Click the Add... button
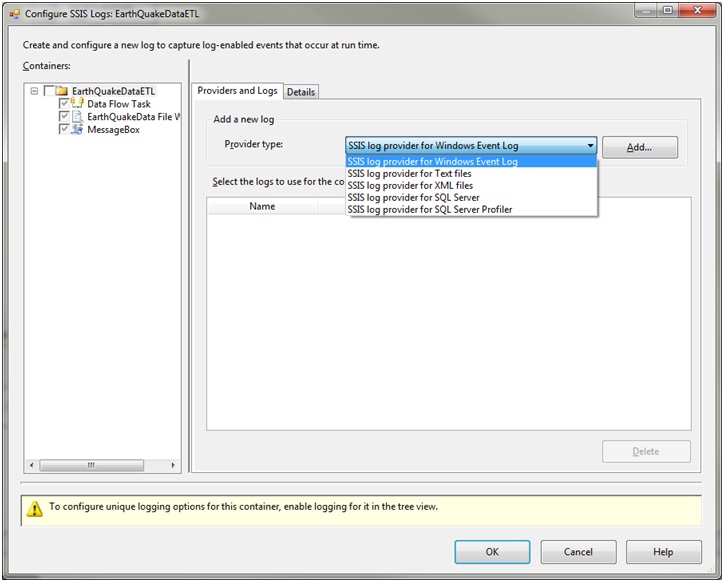The height and width of the screenshot is (582, 724). pyautogui.click(x=640, y=147)
